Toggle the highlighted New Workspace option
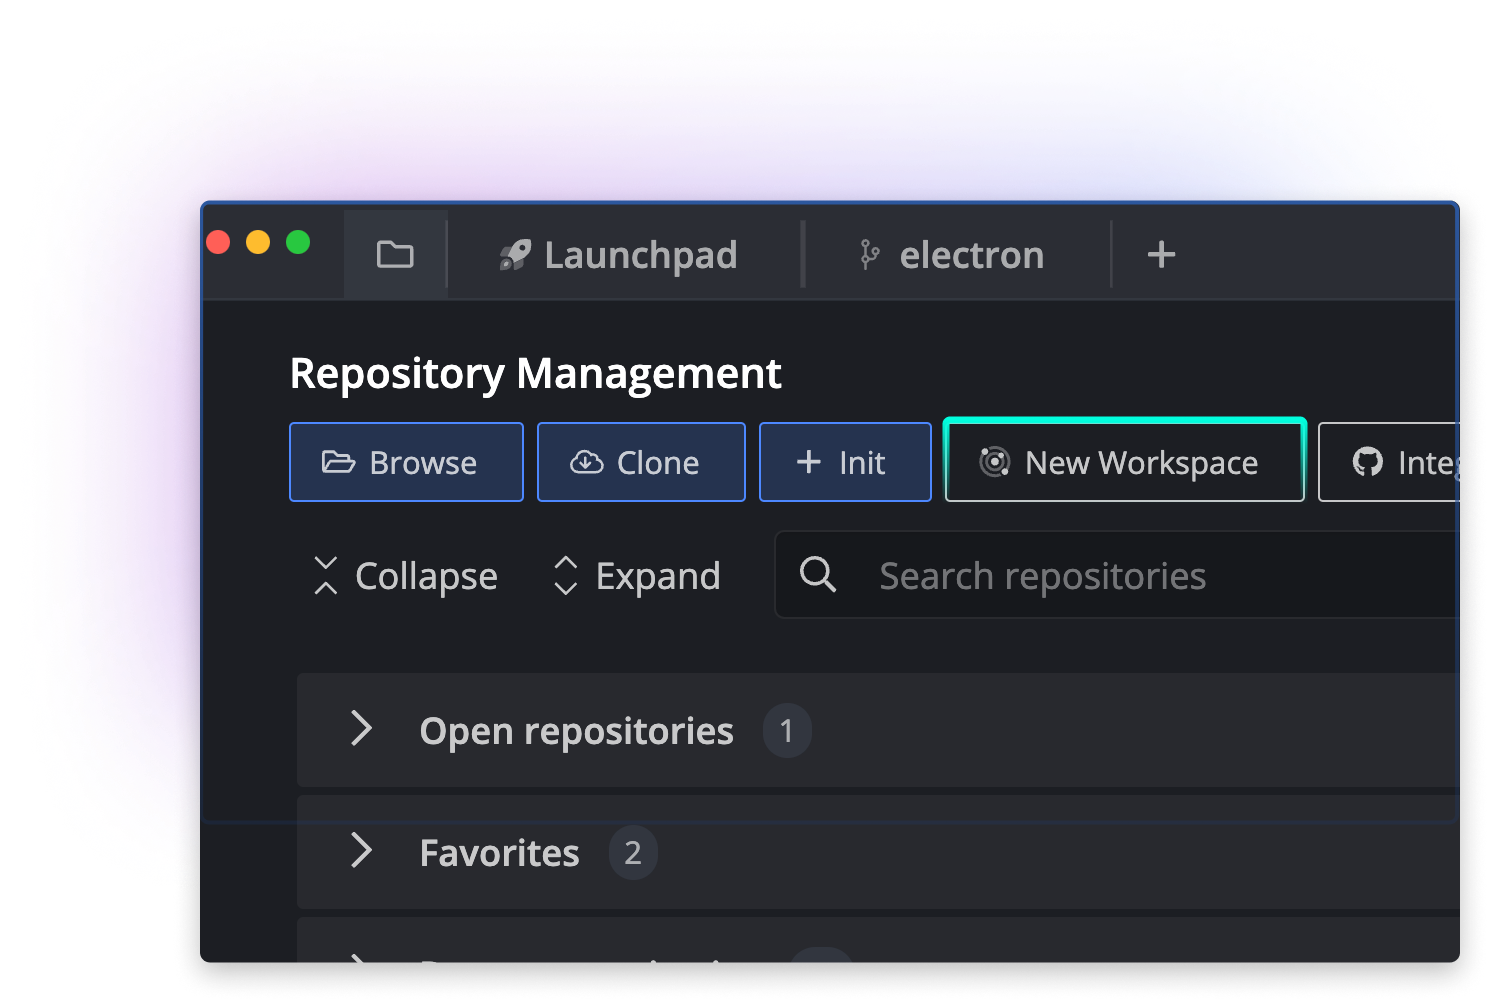1494x1003 pixels. coord(1123,462)
